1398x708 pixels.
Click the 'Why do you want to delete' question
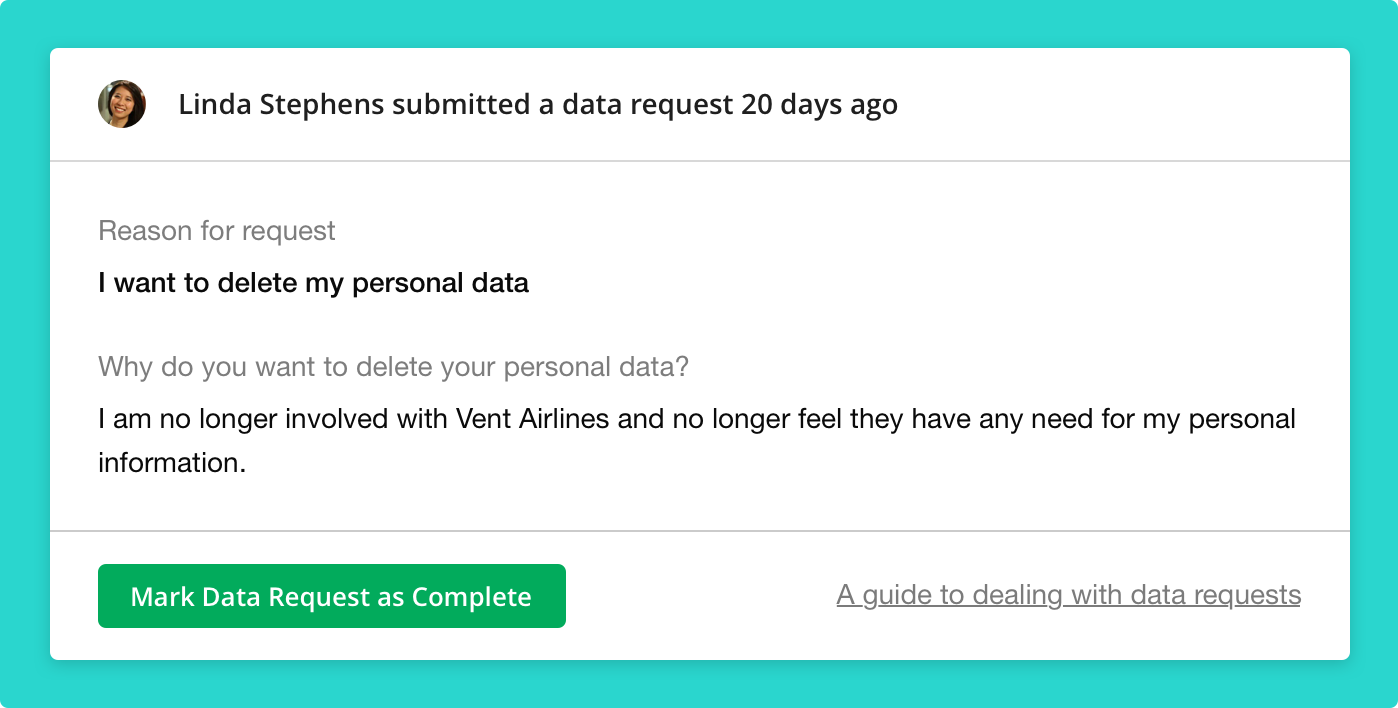pyautogui.click(x=394, y=367)
